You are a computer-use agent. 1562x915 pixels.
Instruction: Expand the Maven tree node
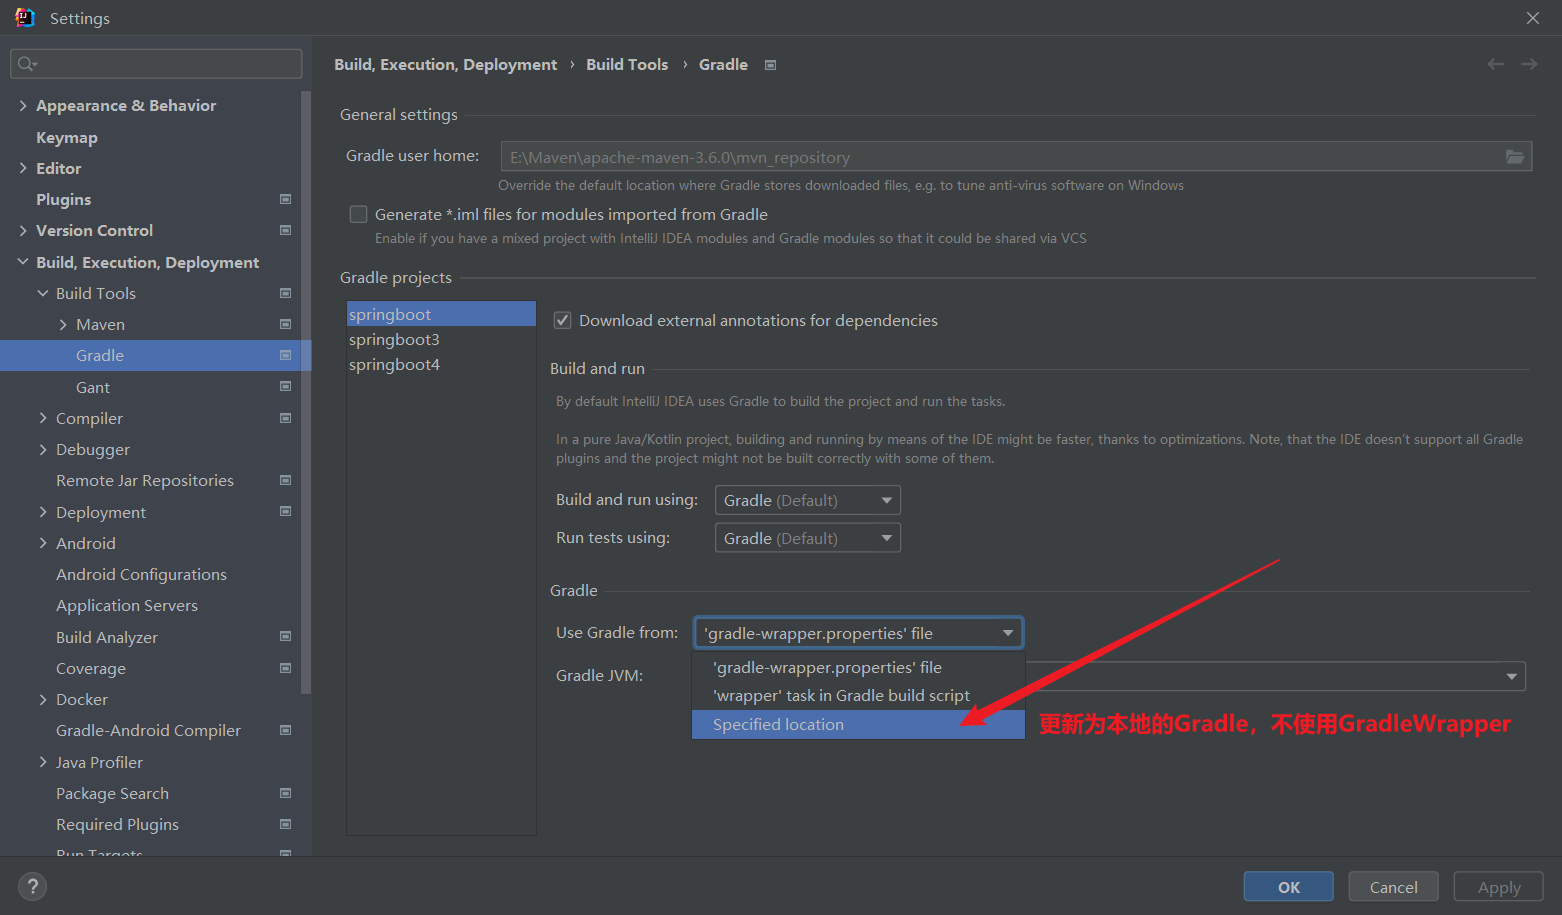pos(63,324)
